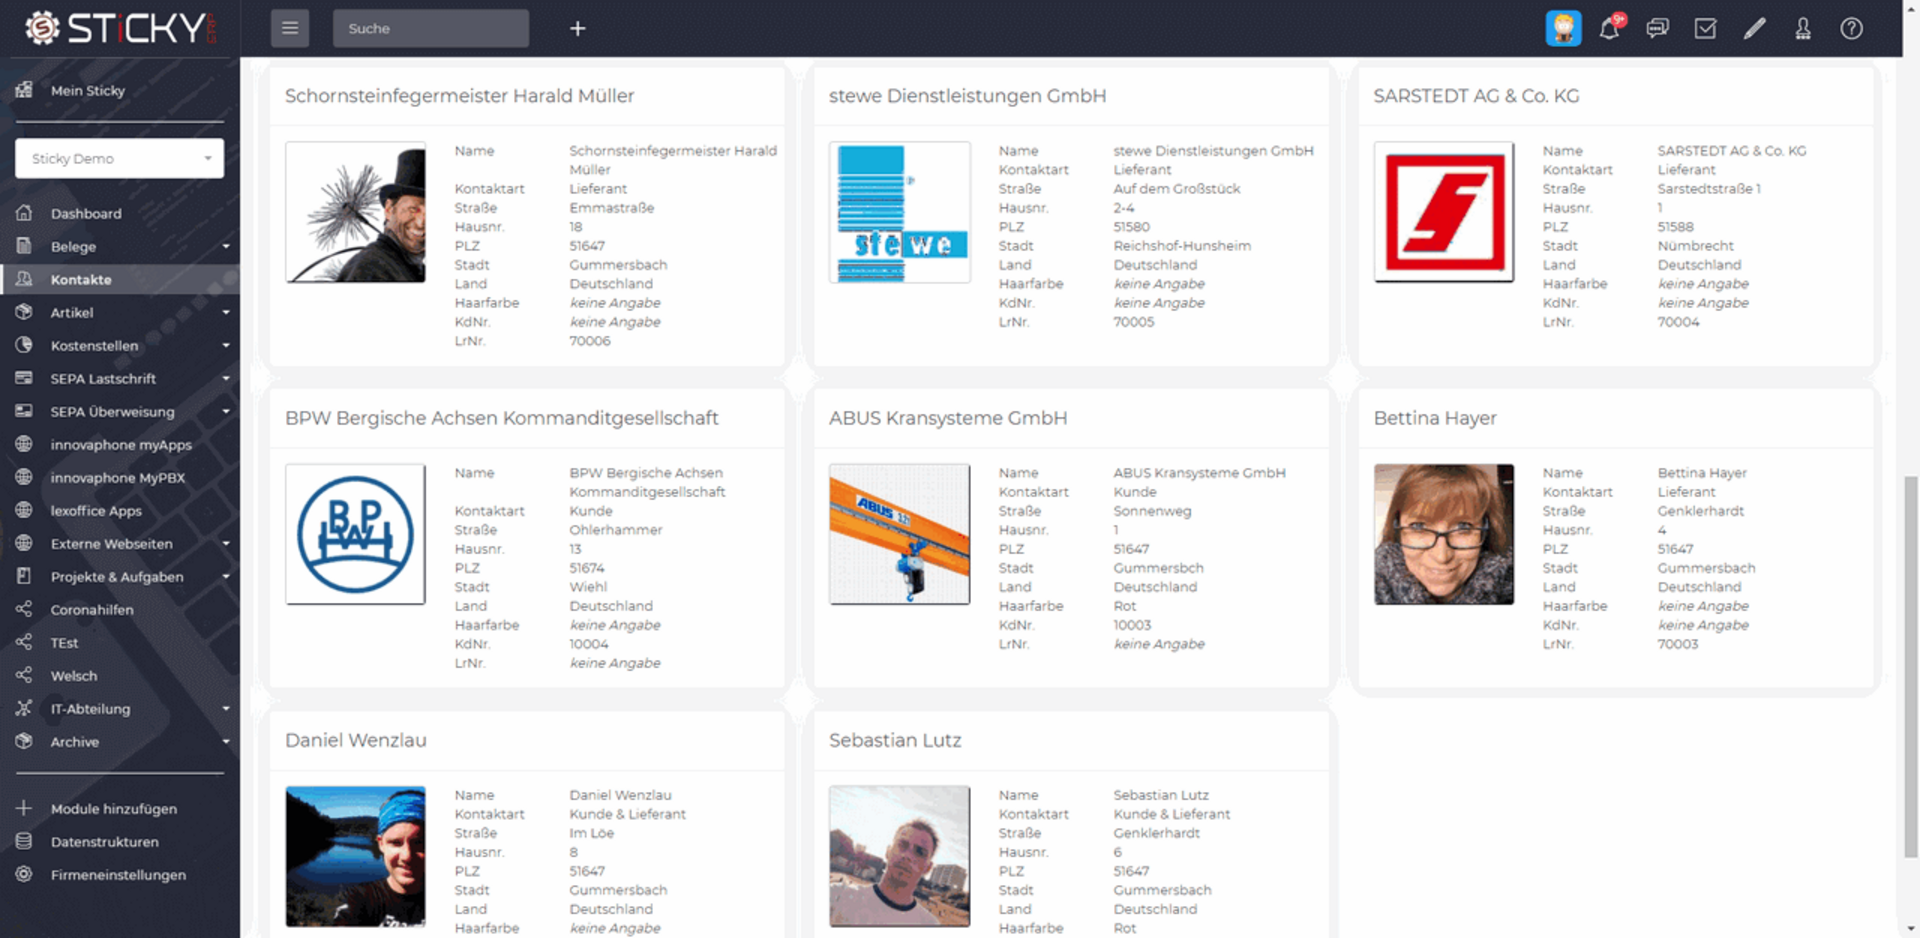This screenshot has height=938, width=1920.
Task: Expand the Belege submenu
Action: pyautogui.click(x=225, y=247)
